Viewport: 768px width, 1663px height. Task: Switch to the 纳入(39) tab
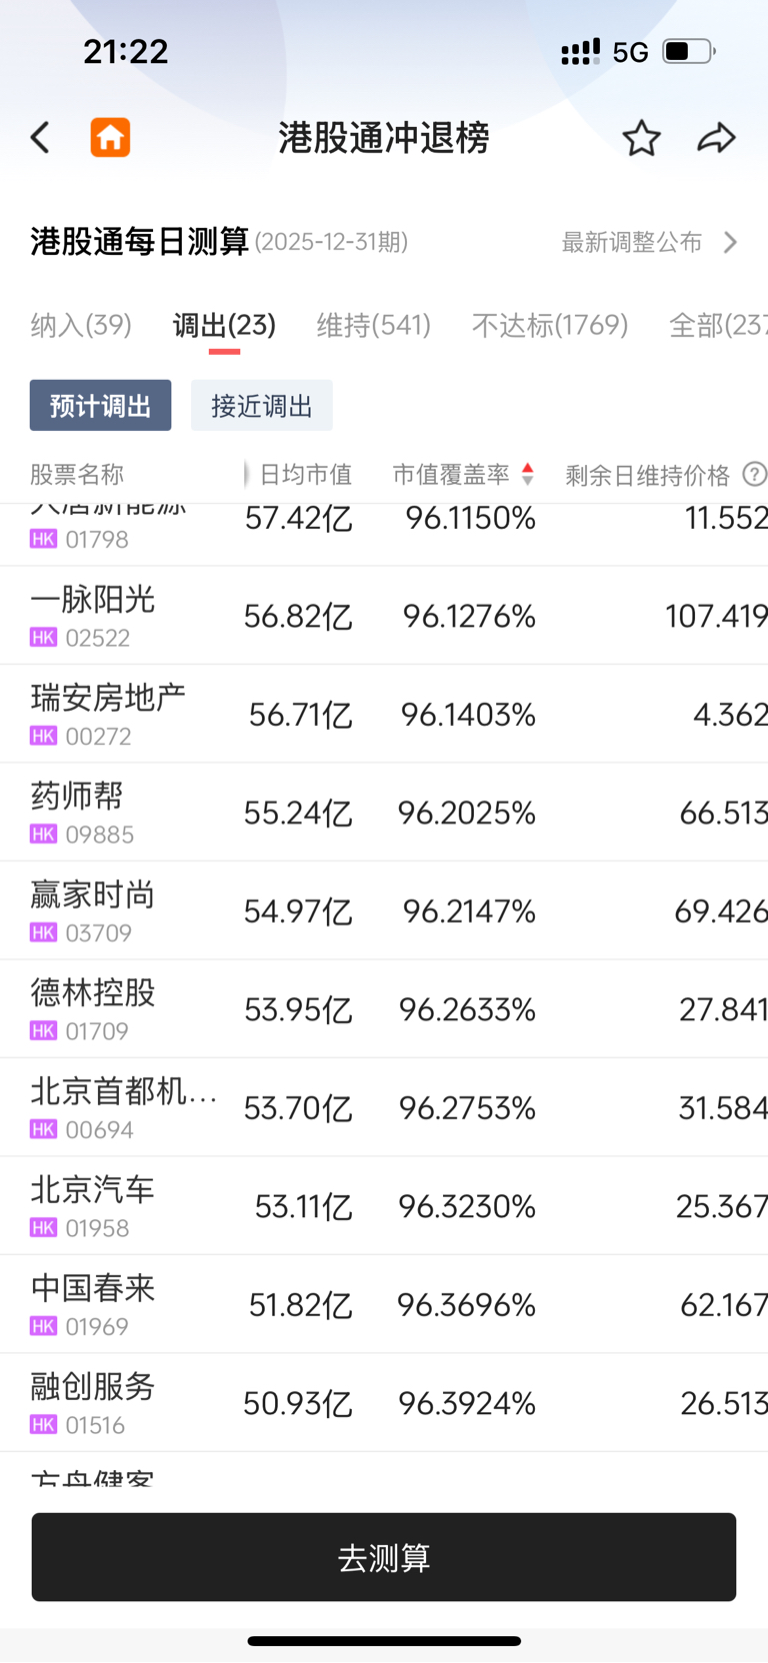(x=81, y=325)
